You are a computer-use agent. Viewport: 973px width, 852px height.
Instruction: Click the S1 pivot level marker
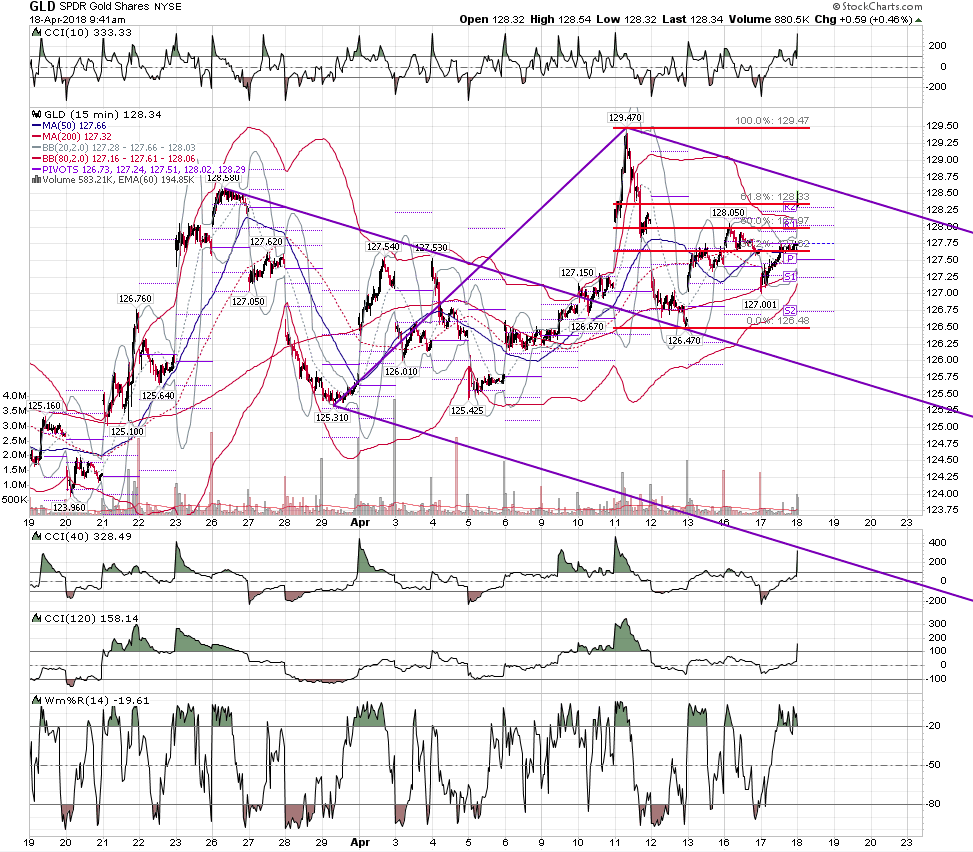tap(789, 277)
